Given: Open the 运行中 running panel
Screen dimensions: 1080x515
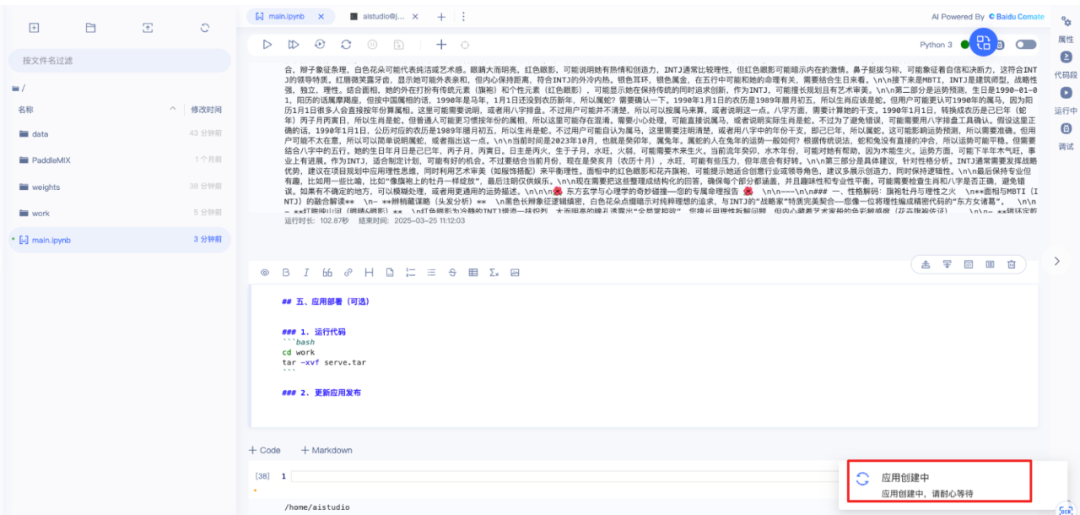Looking at the screenshot, I should tap(1066, 100).
